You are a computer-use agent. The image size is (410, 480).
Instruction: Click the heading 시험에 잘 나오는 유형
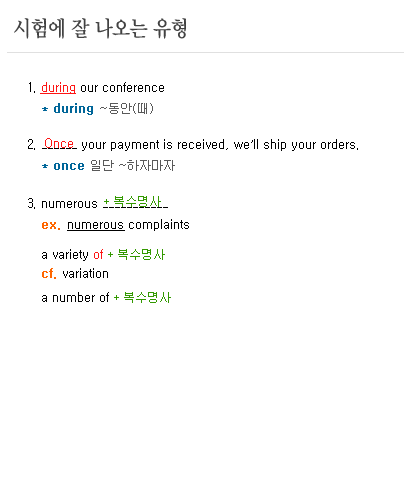pos(100,29)
